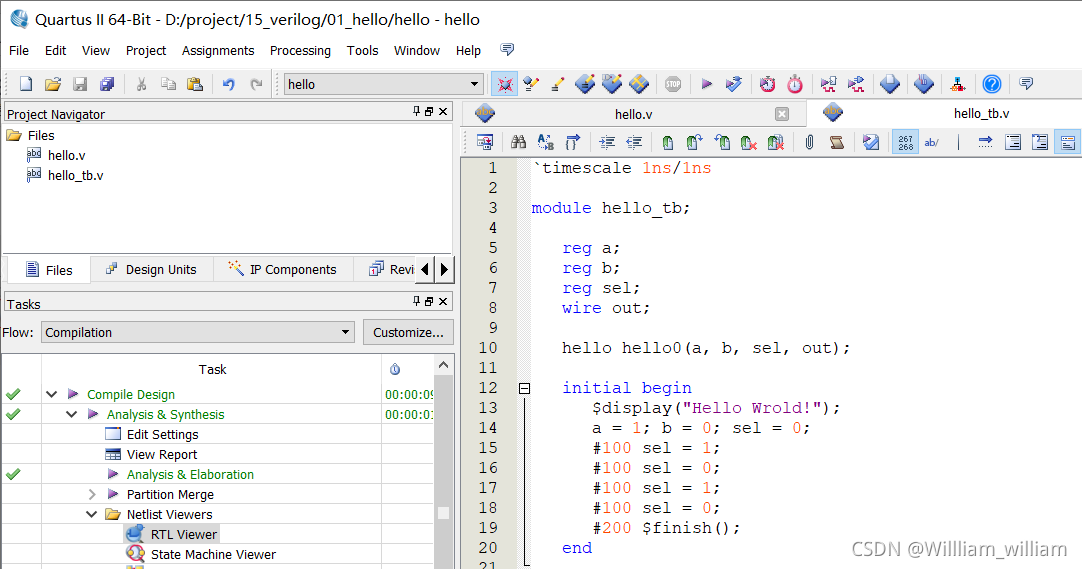1082x569 pixels.
Task: Close the hello.v tab
Action: (x=781, y=114)
